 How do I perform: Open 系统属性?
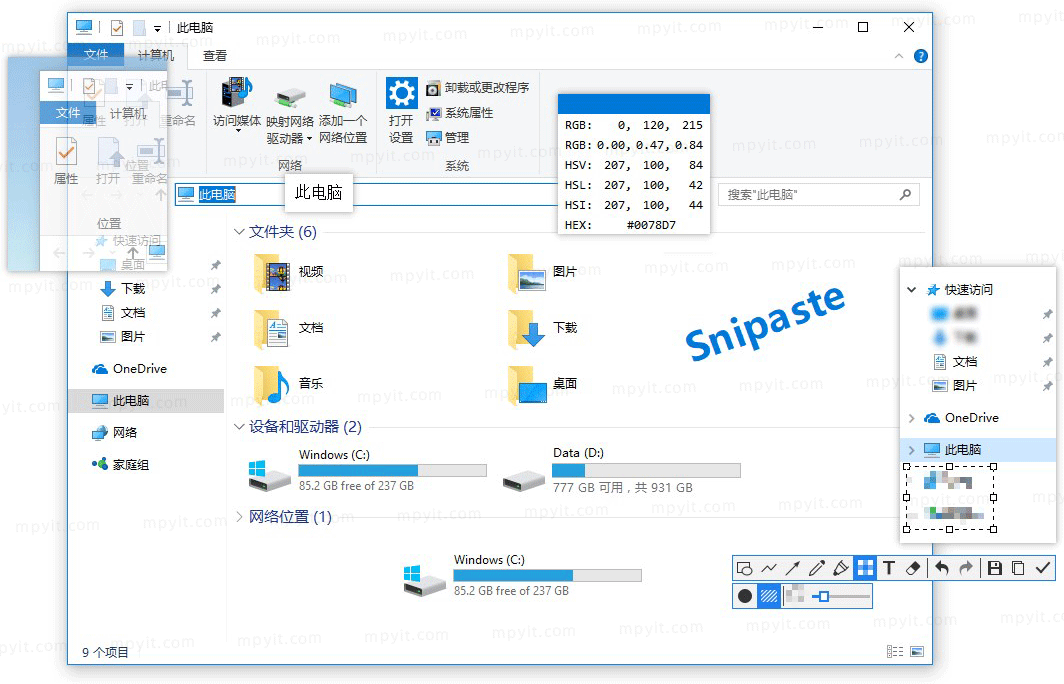pos(459,113)
